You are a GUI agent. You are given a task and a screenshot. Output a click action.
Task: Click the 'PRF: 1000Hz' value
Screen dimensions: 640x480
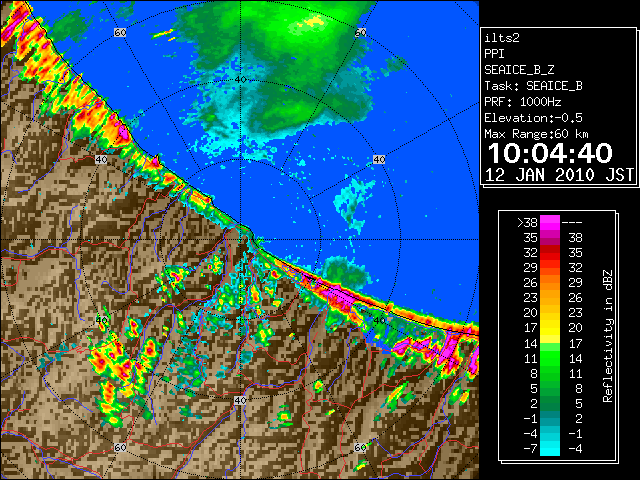click(523, 102)
